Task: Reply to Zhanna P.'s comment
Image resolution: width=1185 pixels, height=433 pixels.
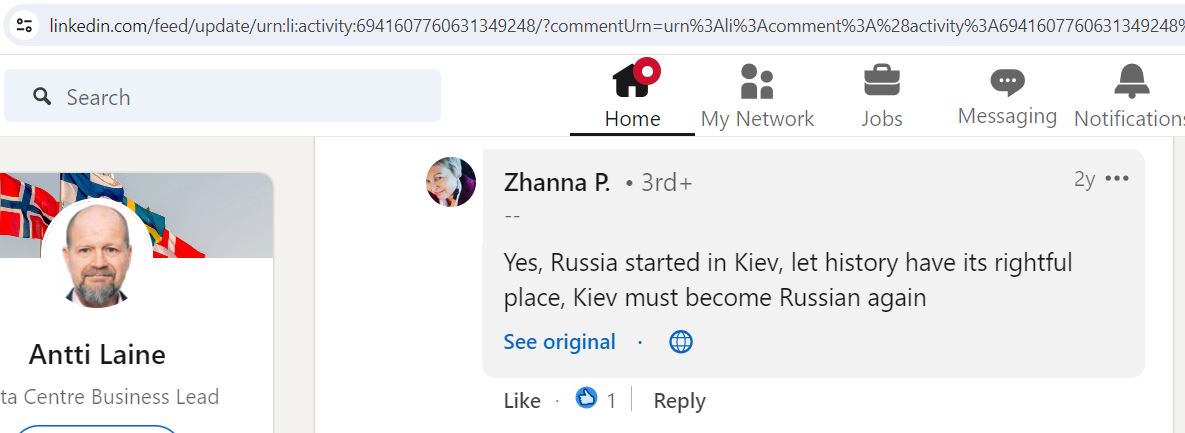Action: click(x=679, y=401)
